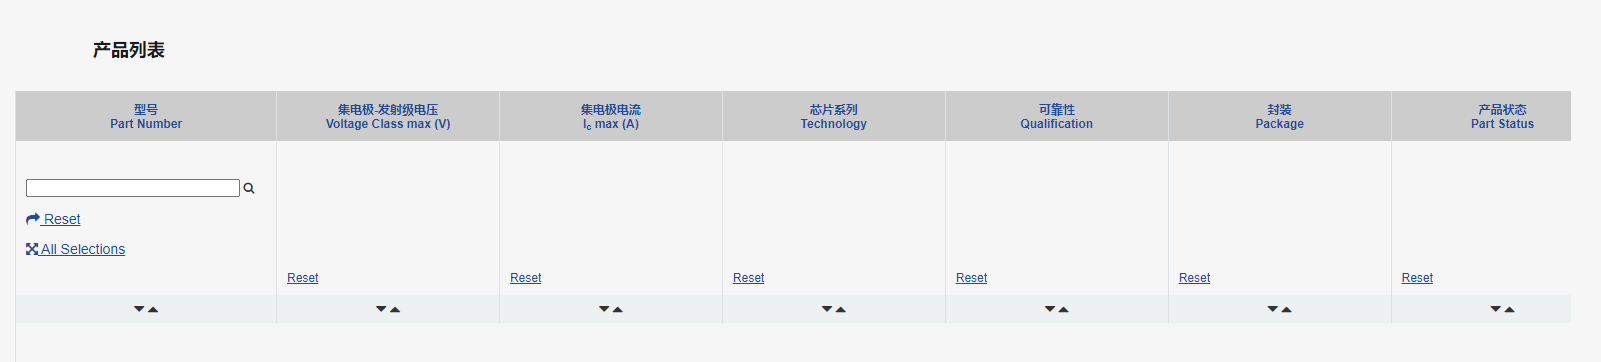Open the All Selections link
This screenshot has height=362, width=1601.
point(83,249)
